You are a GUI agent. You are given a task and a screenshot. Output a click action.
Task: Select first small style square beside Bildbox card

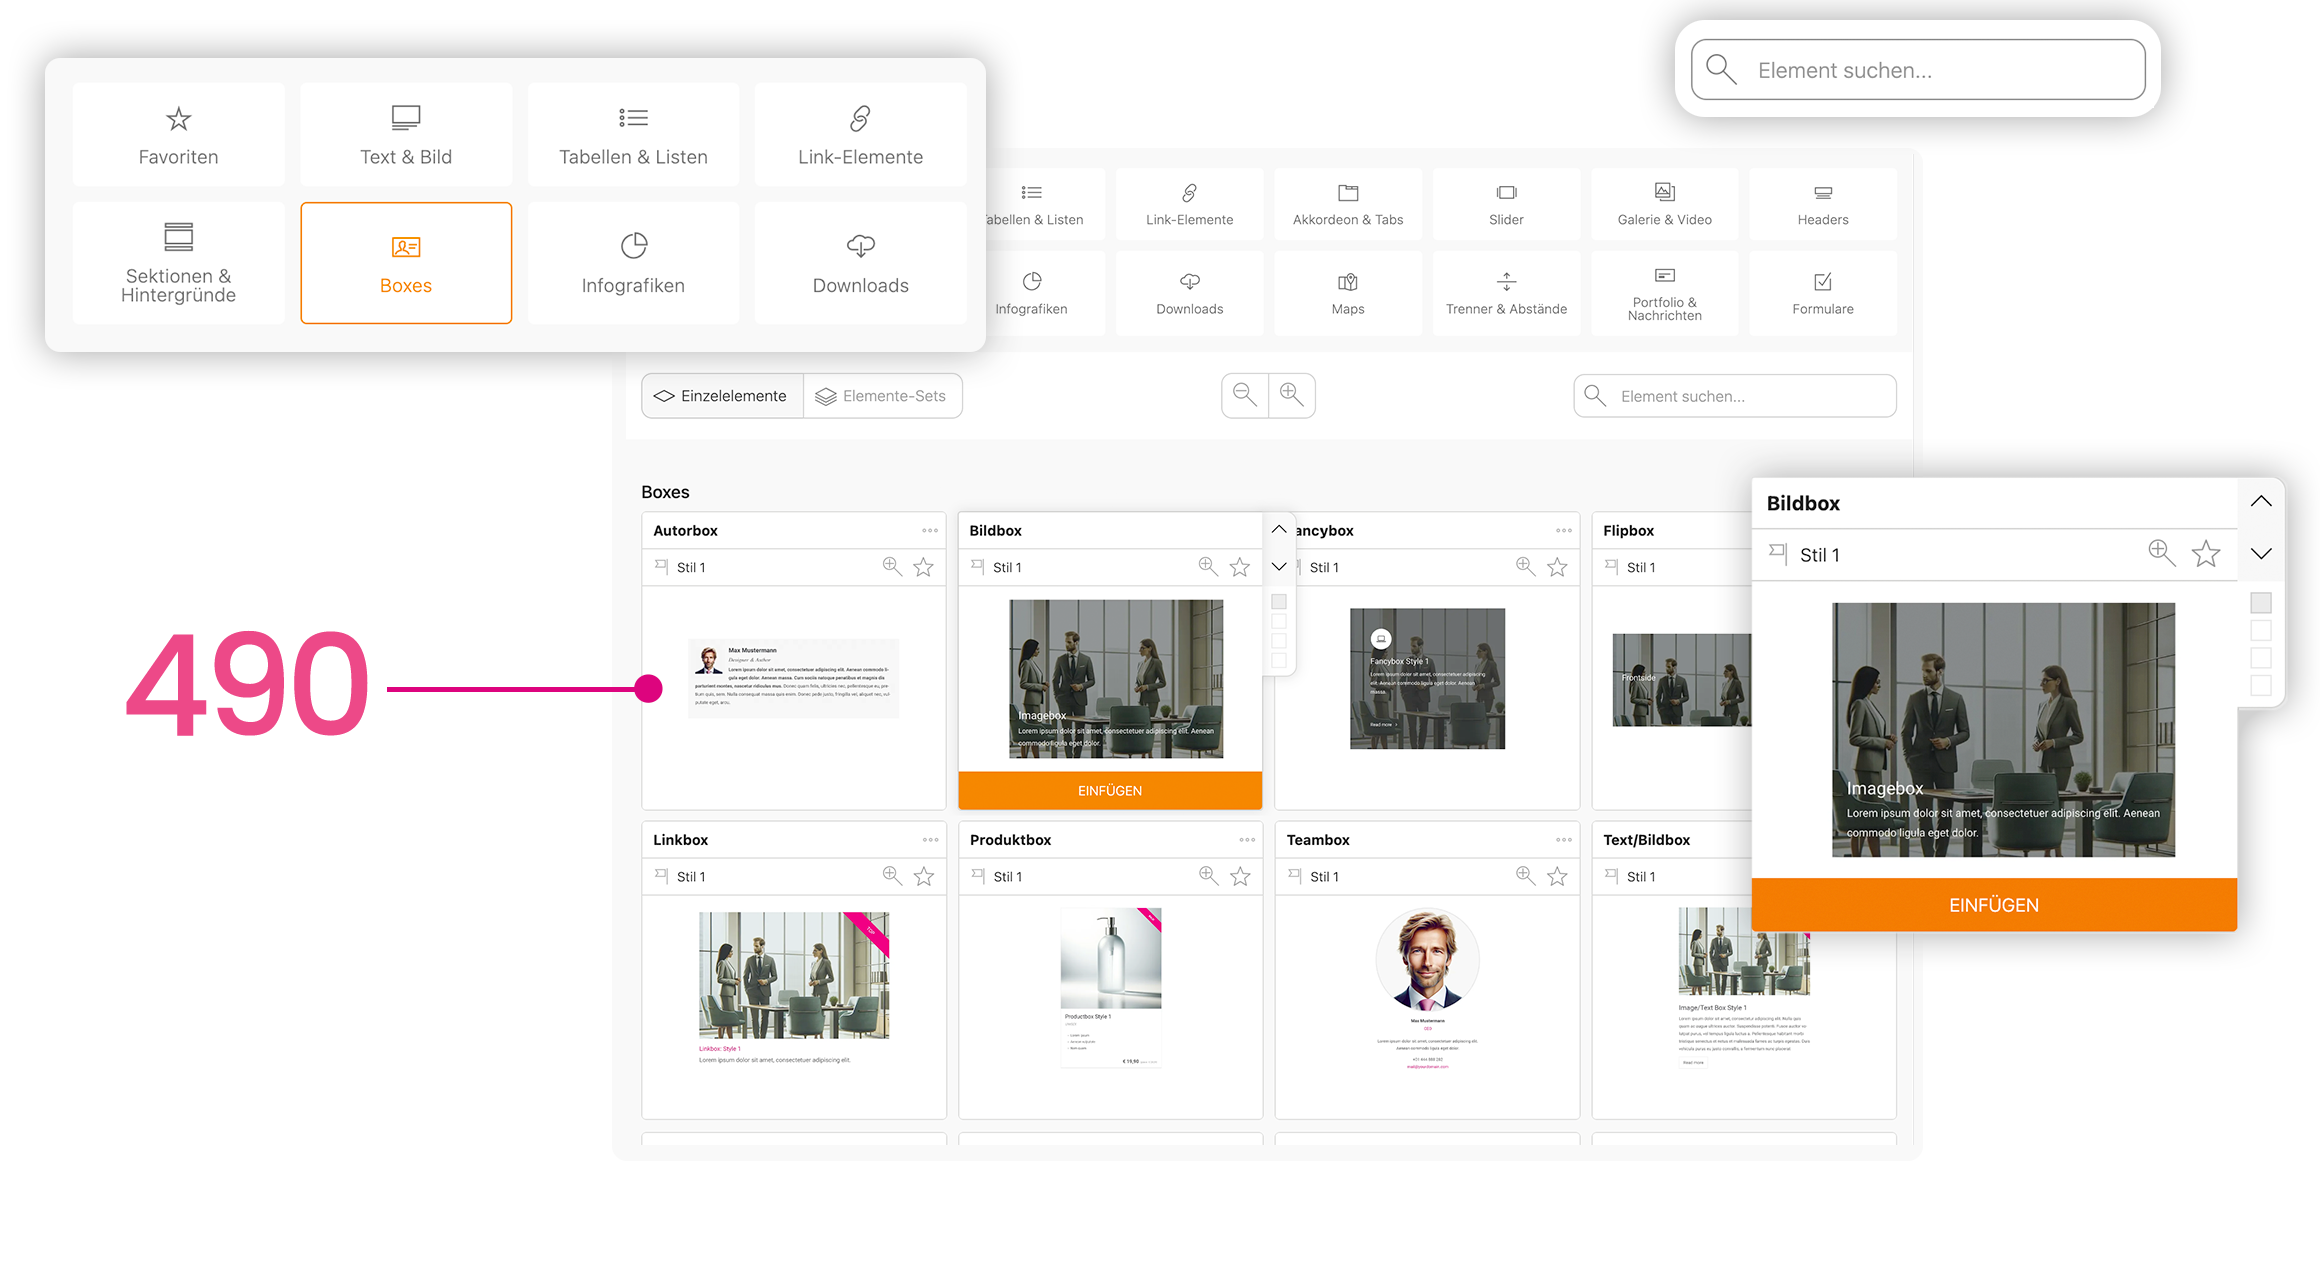click(1279, 602)
